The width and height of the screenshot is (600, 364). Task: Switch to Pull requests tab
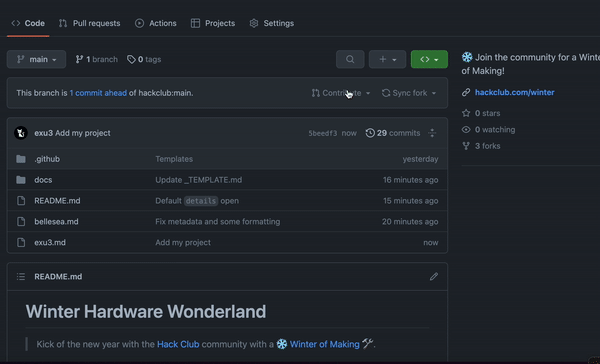90,23
